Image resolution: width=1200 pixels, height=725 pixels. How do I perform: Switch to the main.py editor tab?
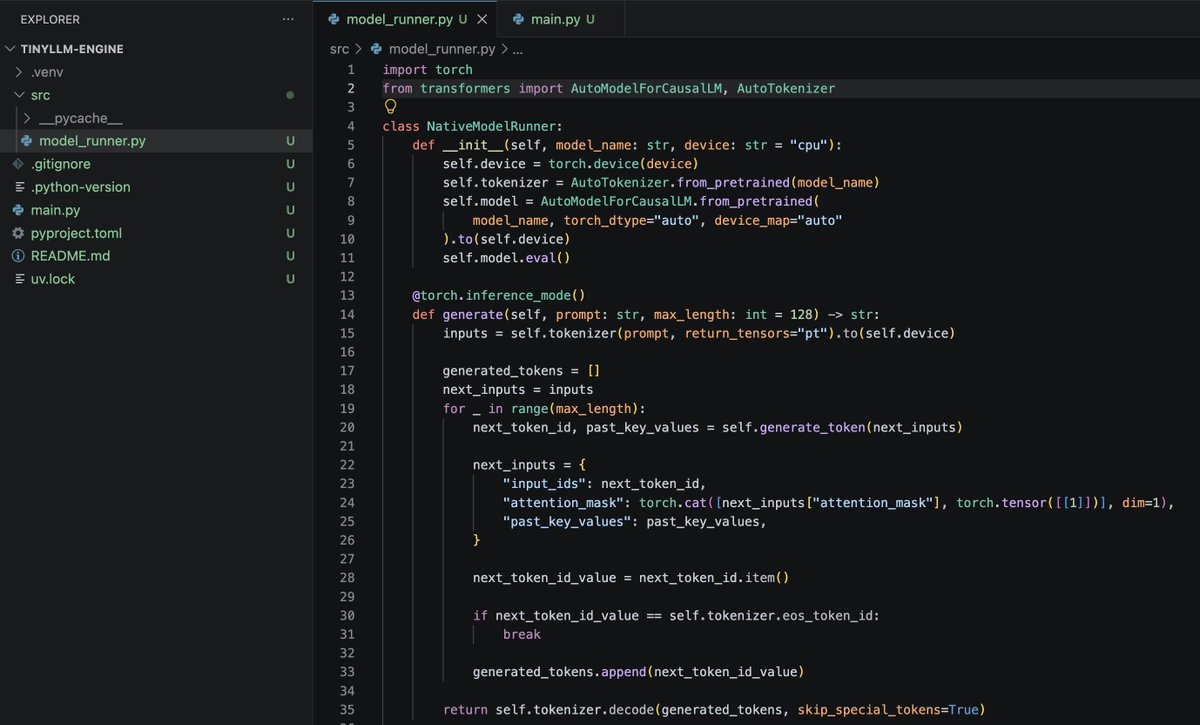561,19
